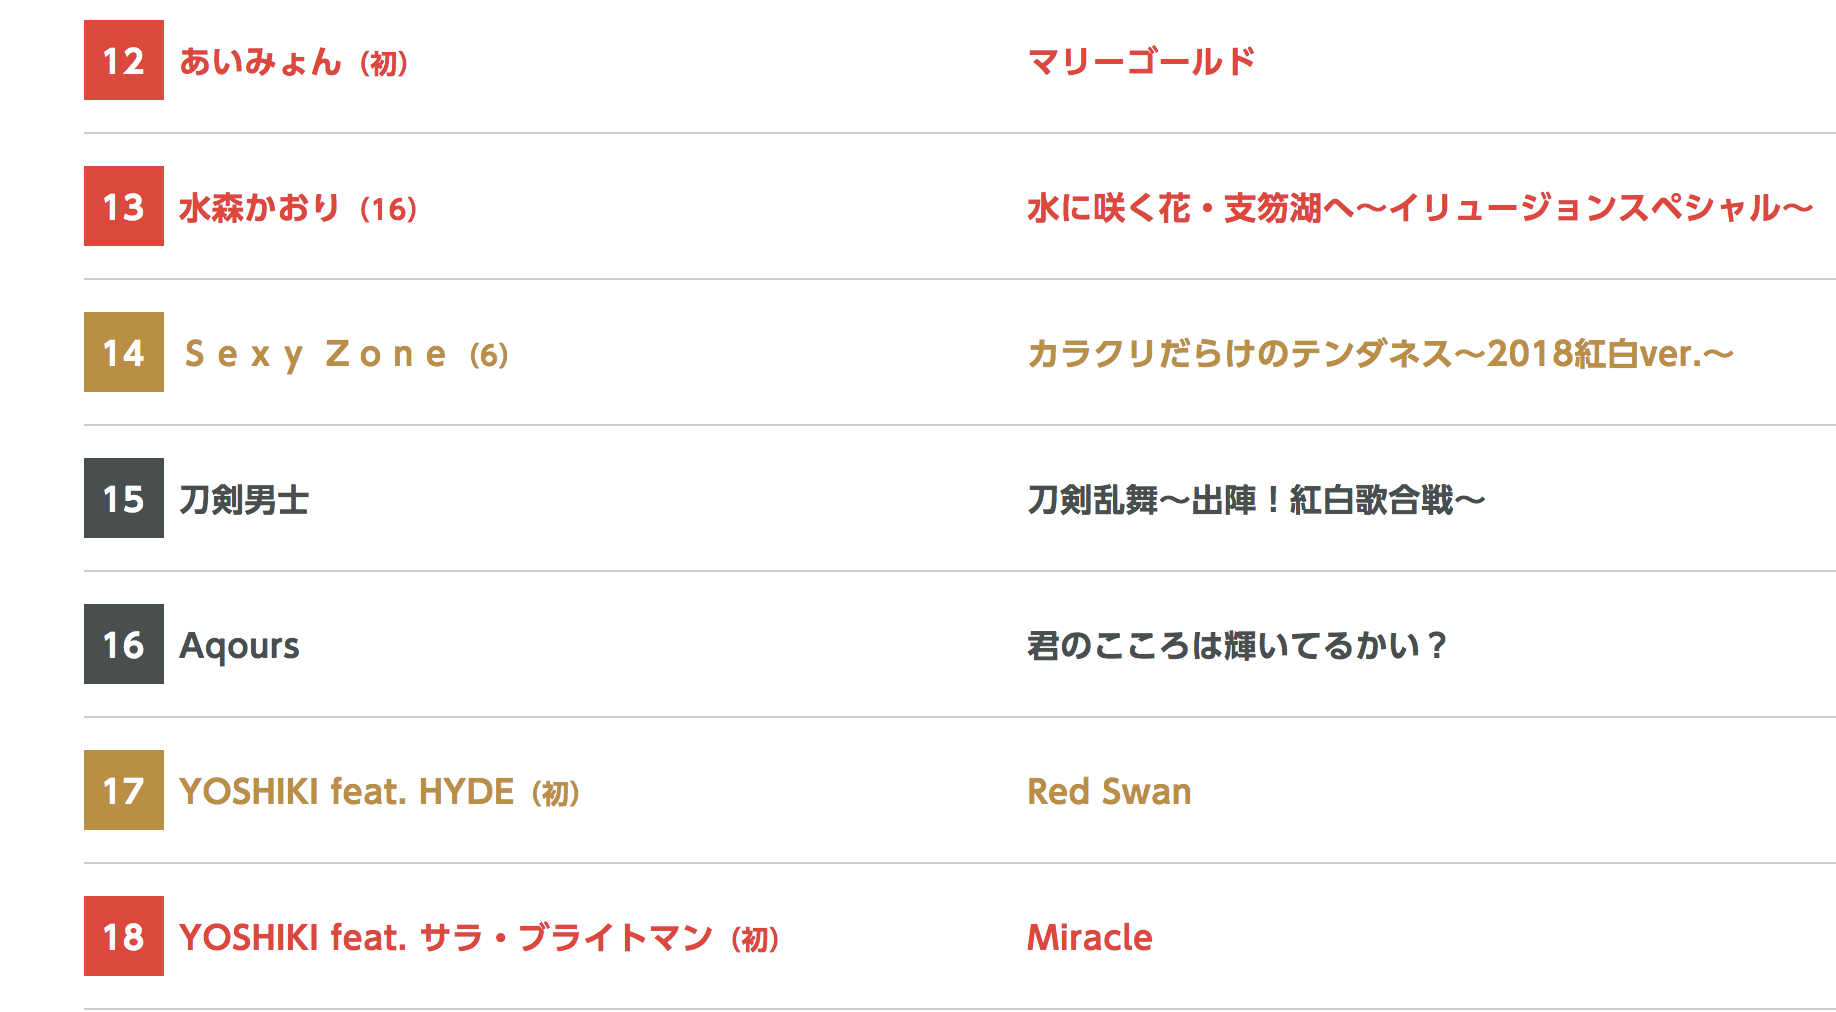
Task: Click song title Red Swan
Action: (1109, 792)
